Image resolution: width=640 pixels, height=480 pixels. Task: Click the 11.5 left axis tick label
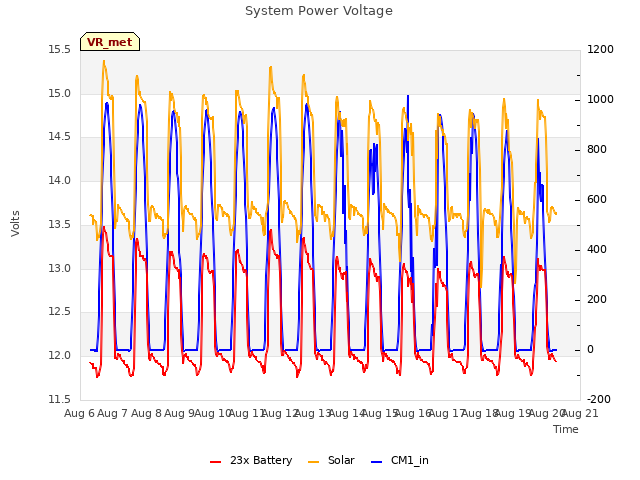[x=60, y=399]
